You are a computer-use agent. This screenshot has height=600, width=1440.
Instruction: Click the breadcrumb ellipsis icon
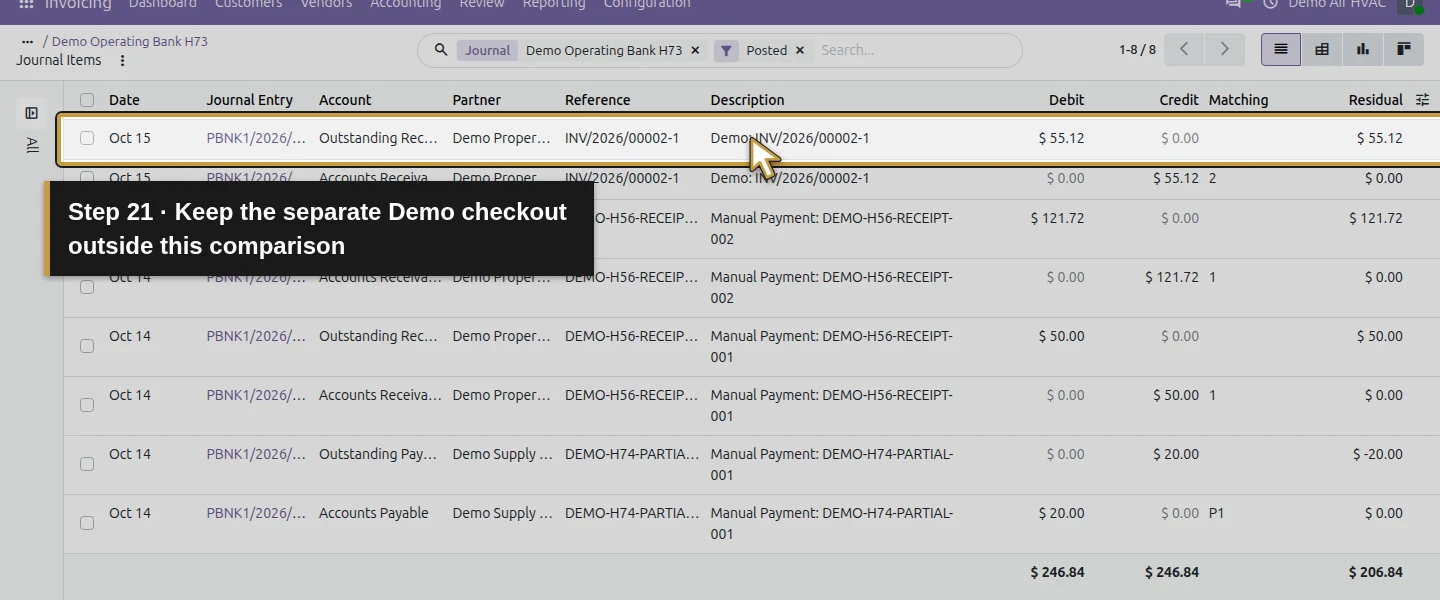[x=27, y=42]
